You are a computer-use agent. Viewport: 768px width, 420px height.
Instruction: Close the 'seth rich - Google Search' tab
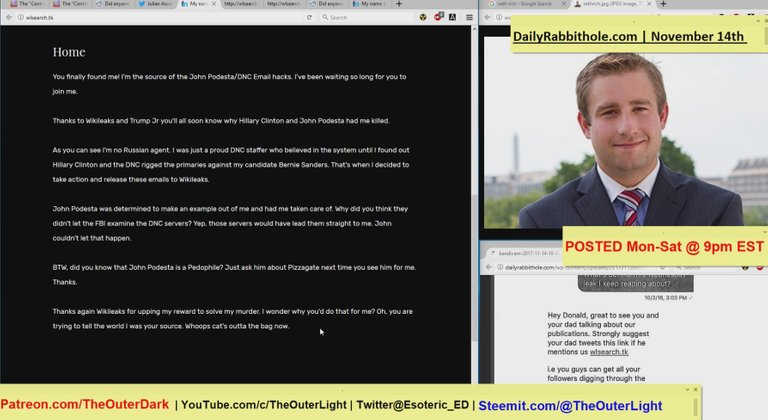click(564, 4)
